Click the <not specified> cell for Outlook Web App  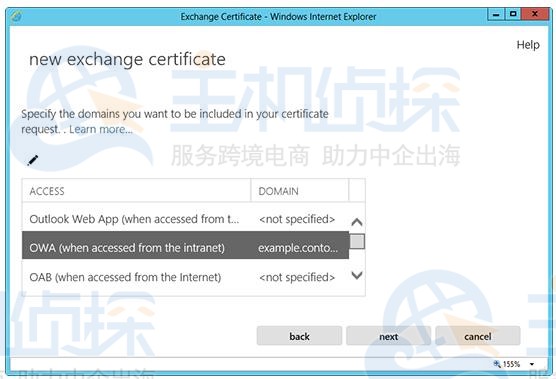[297, 219]
